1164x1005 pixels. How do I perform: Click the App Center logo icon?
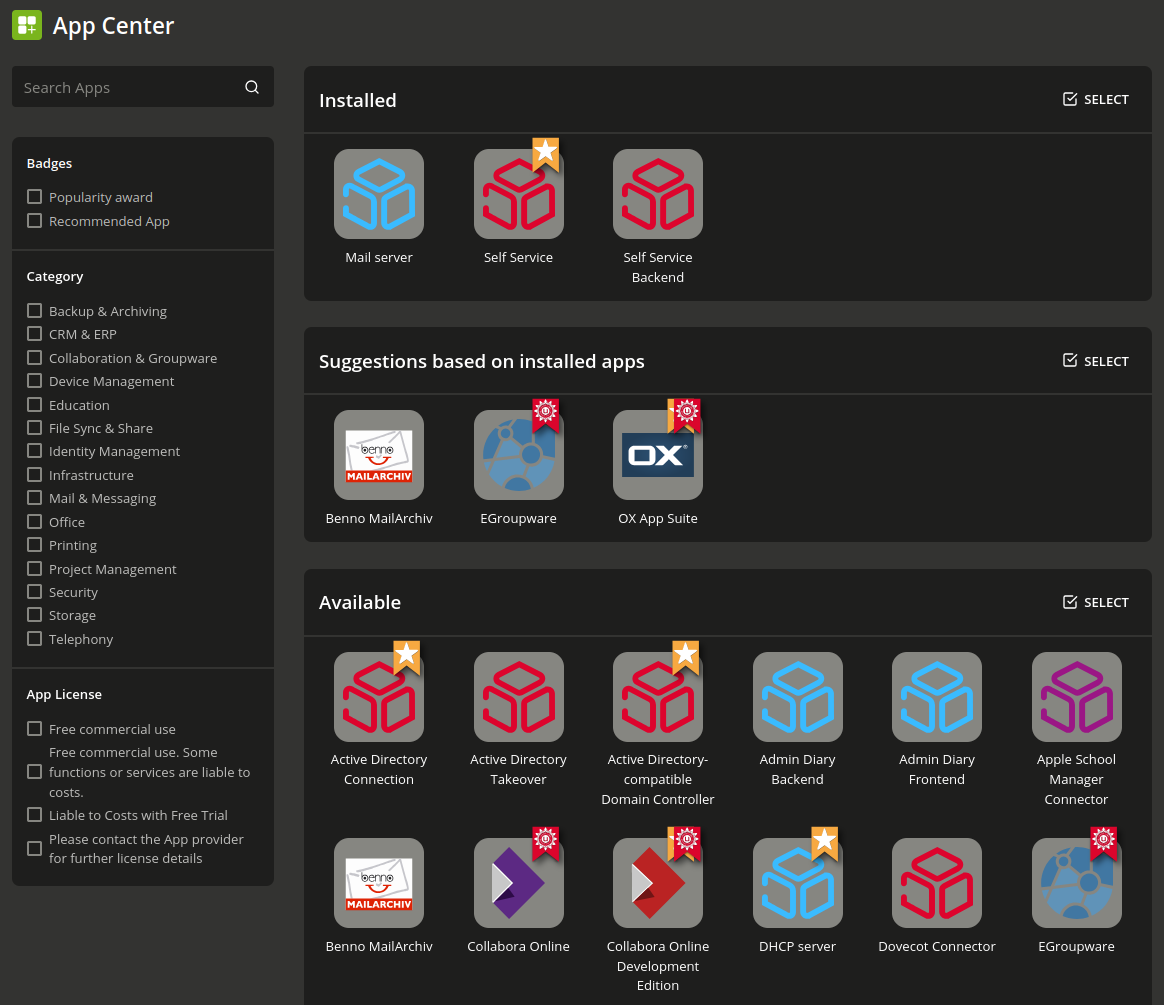click(27, 25)
